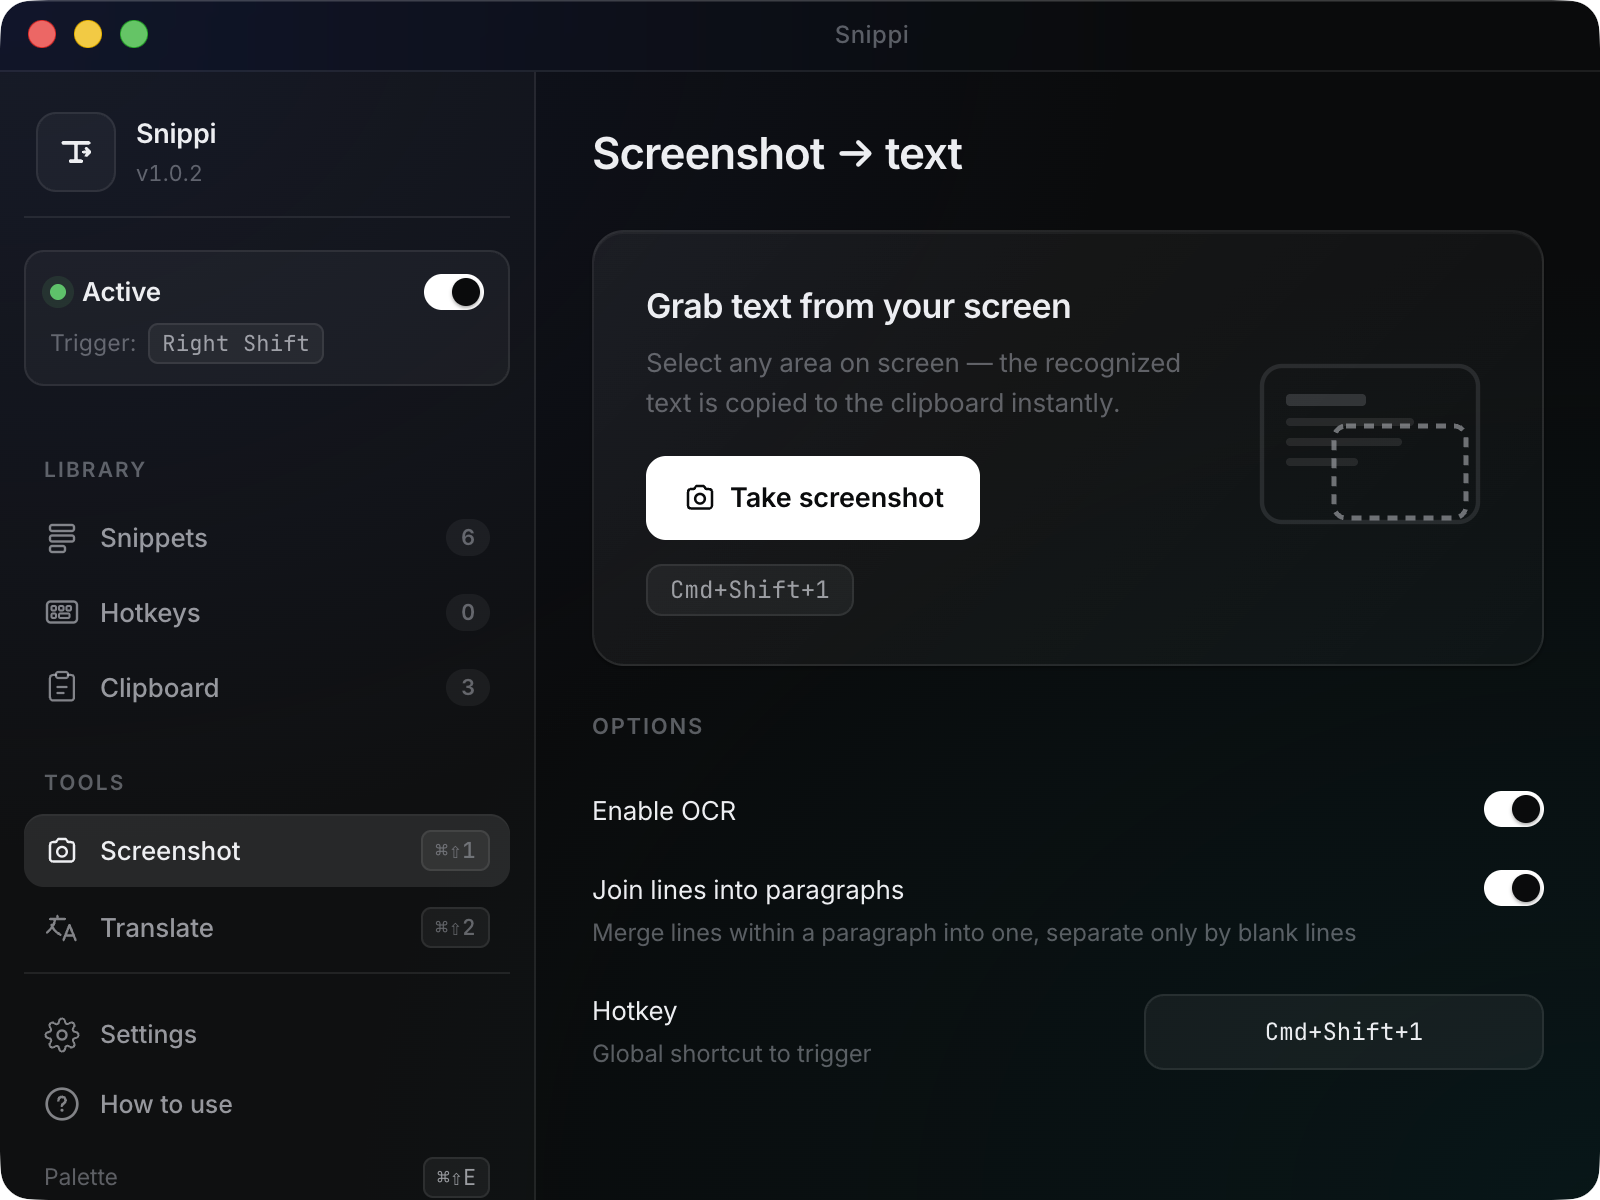The image size is (1600, 1200).
Task: Click the Cmd+Shift+1 badge under Take screenshot
Action: pyautogui.click(x=750, y=590)
